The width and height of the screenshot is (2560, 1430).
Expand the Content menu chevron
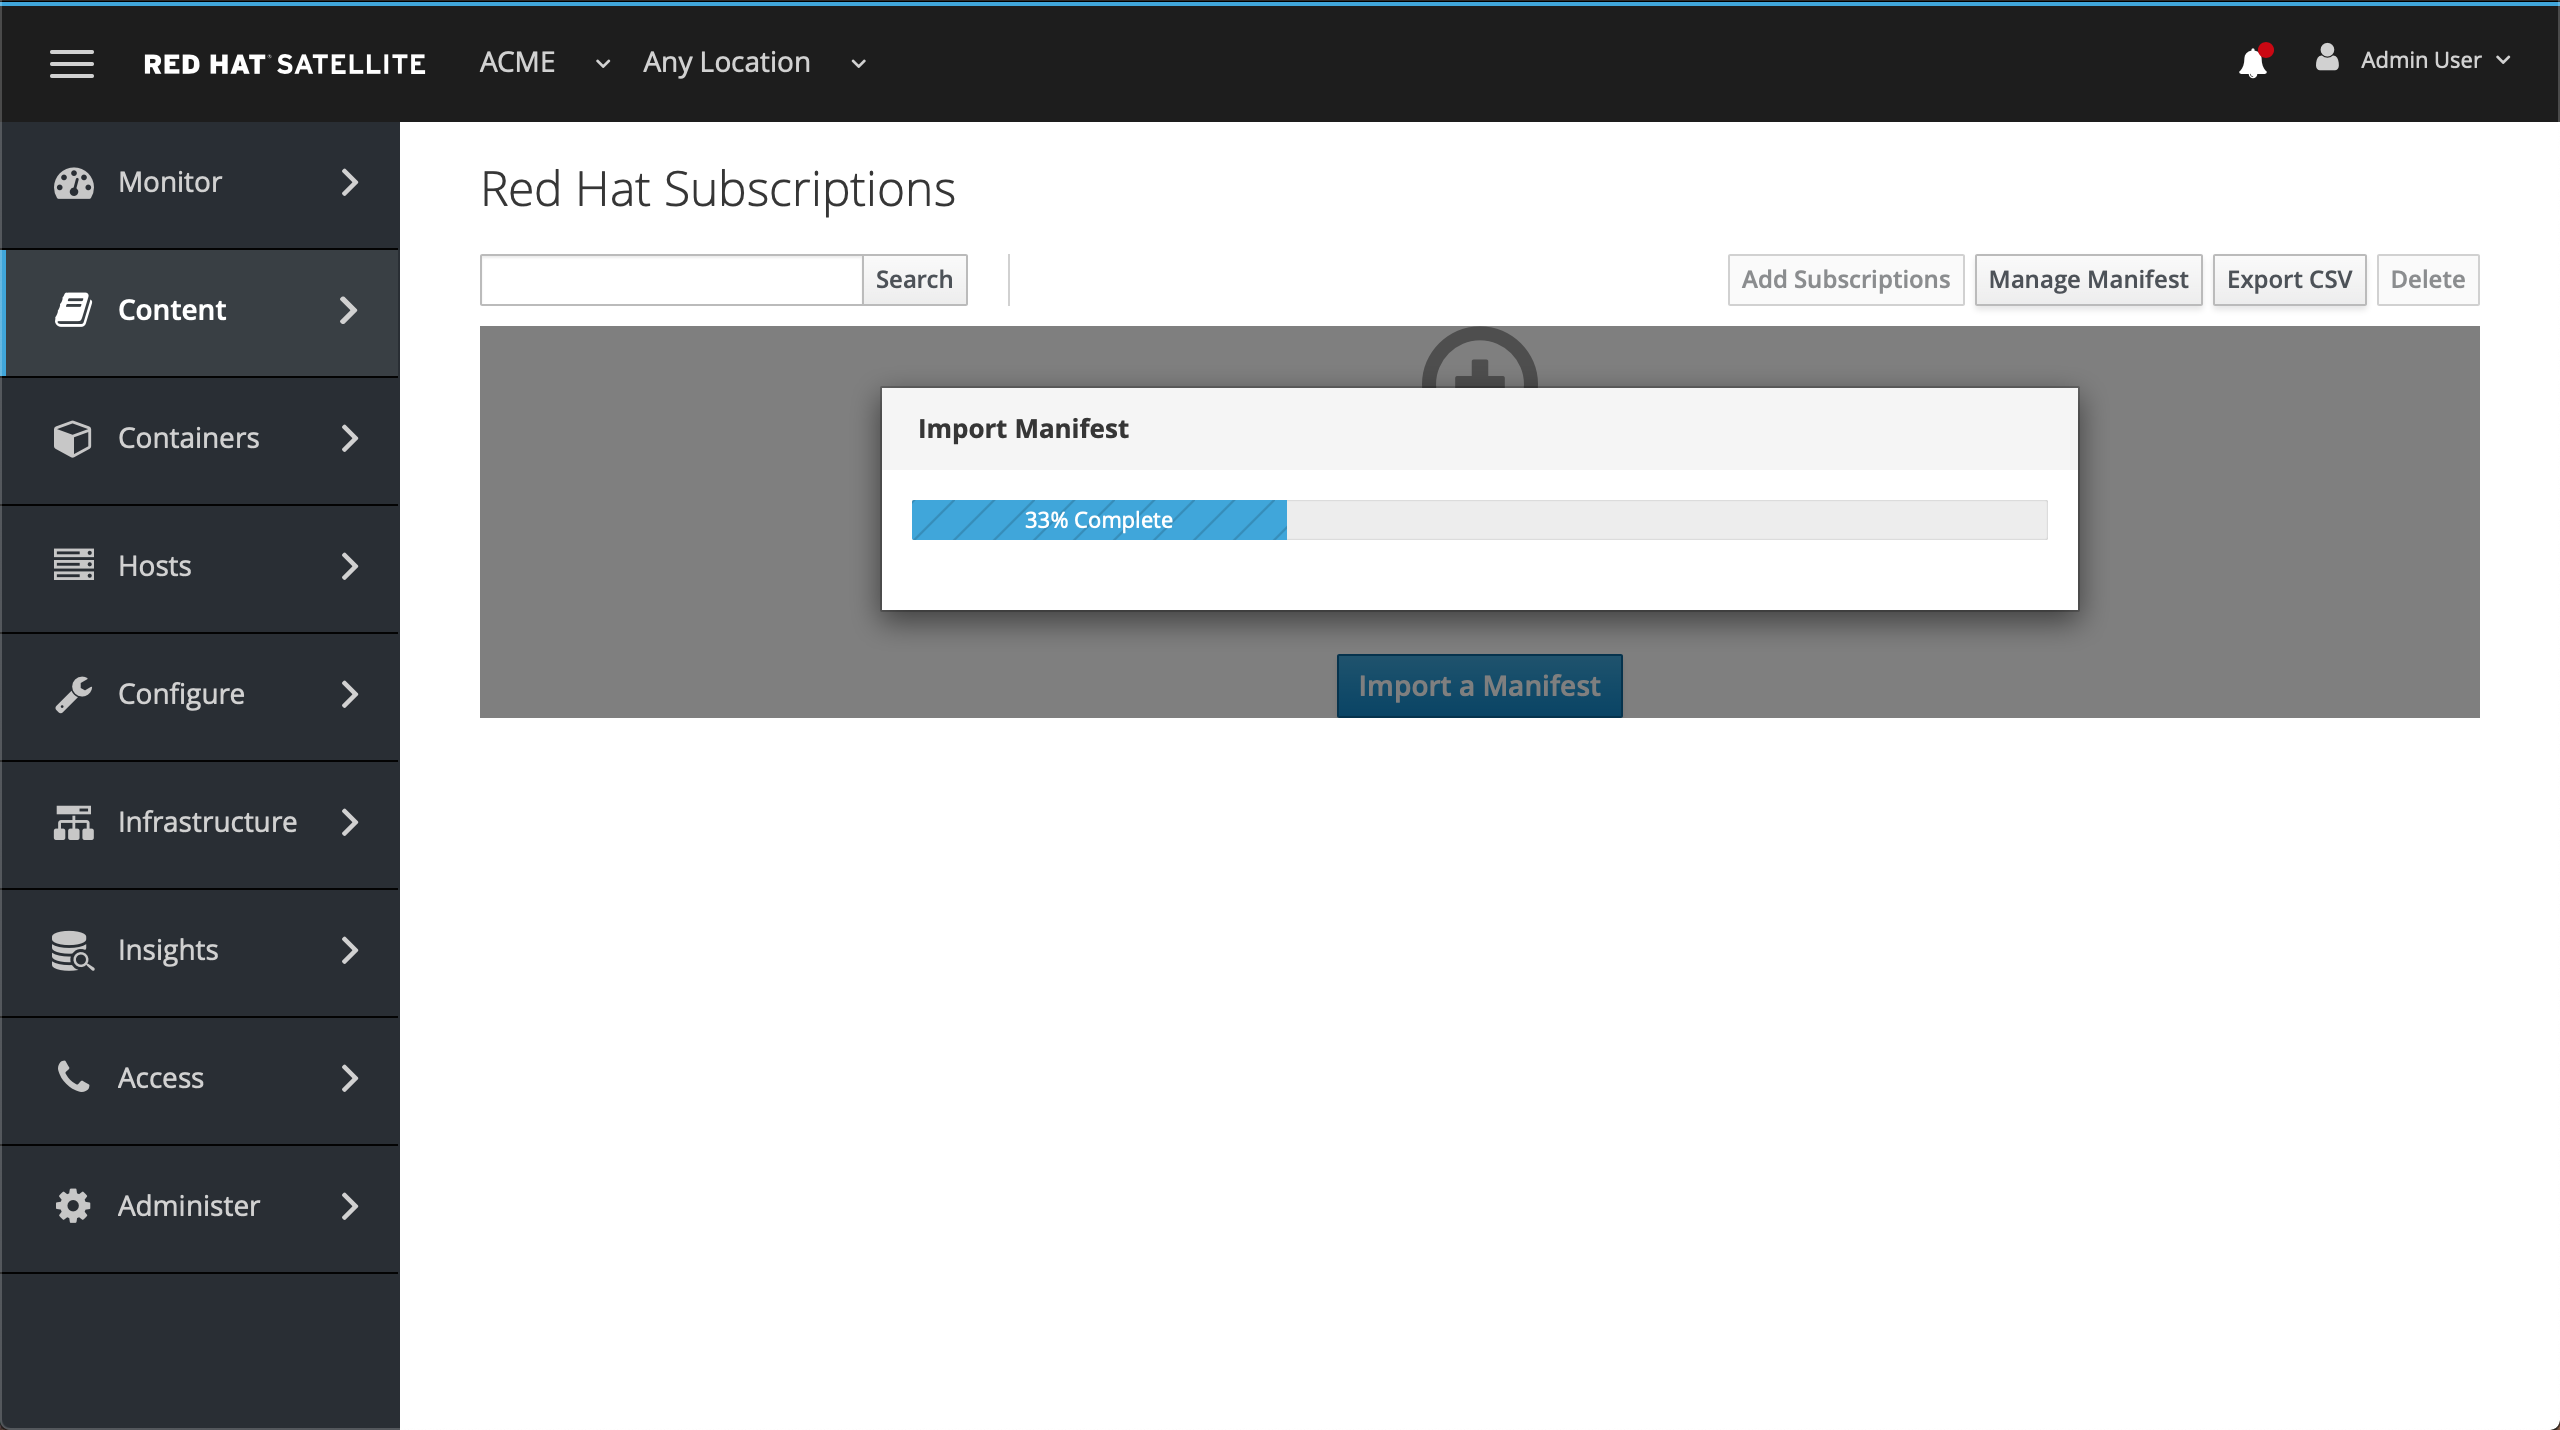point(349,310)
